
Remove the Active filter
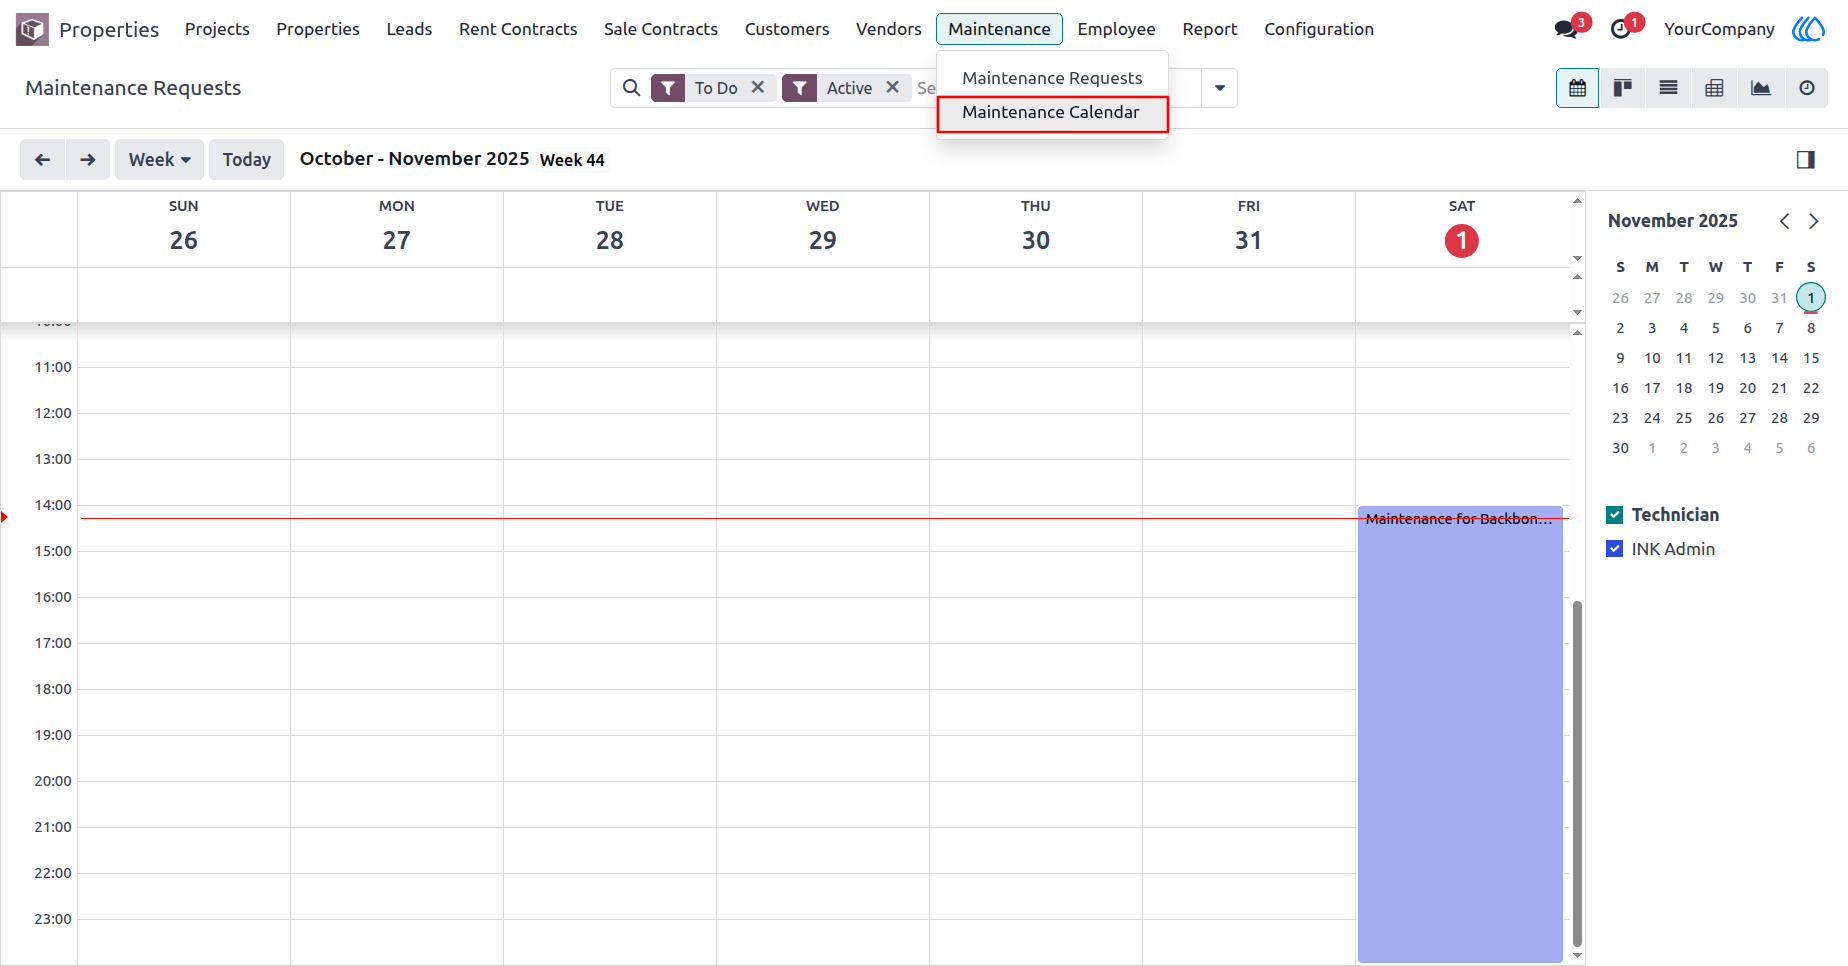tap(893, 87)
